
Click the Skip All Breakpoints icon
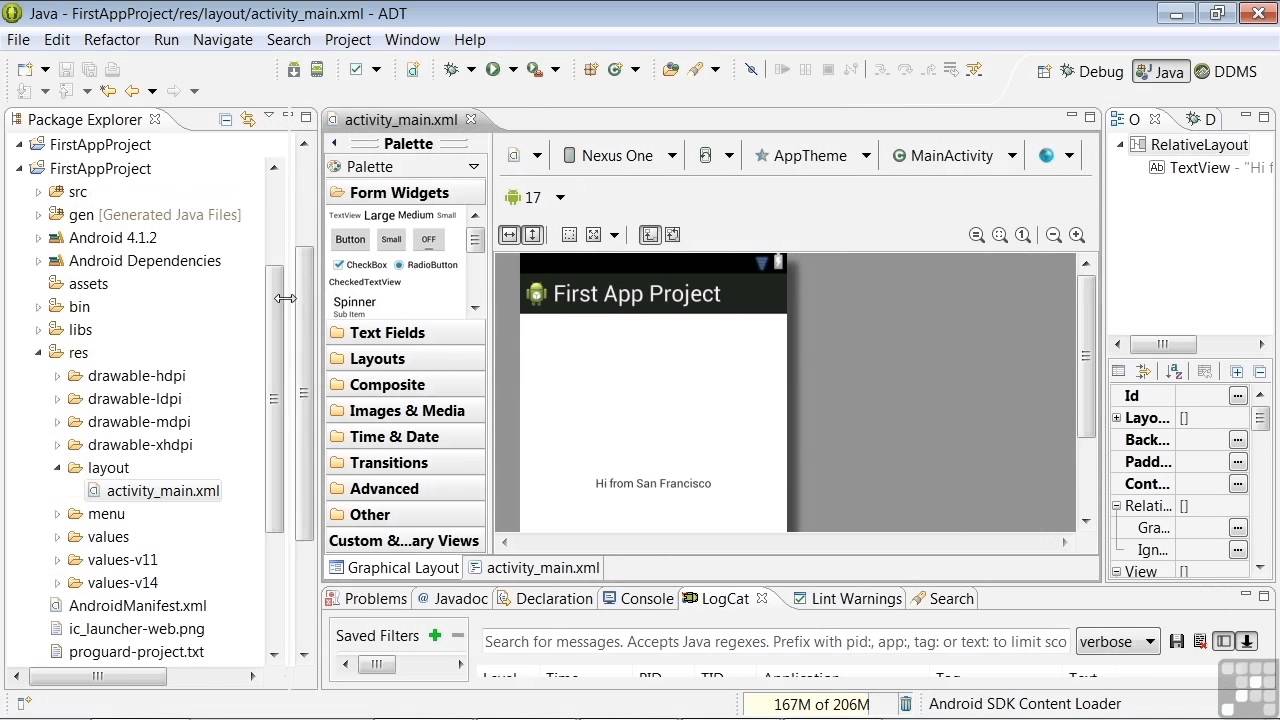tap(751, 69)
